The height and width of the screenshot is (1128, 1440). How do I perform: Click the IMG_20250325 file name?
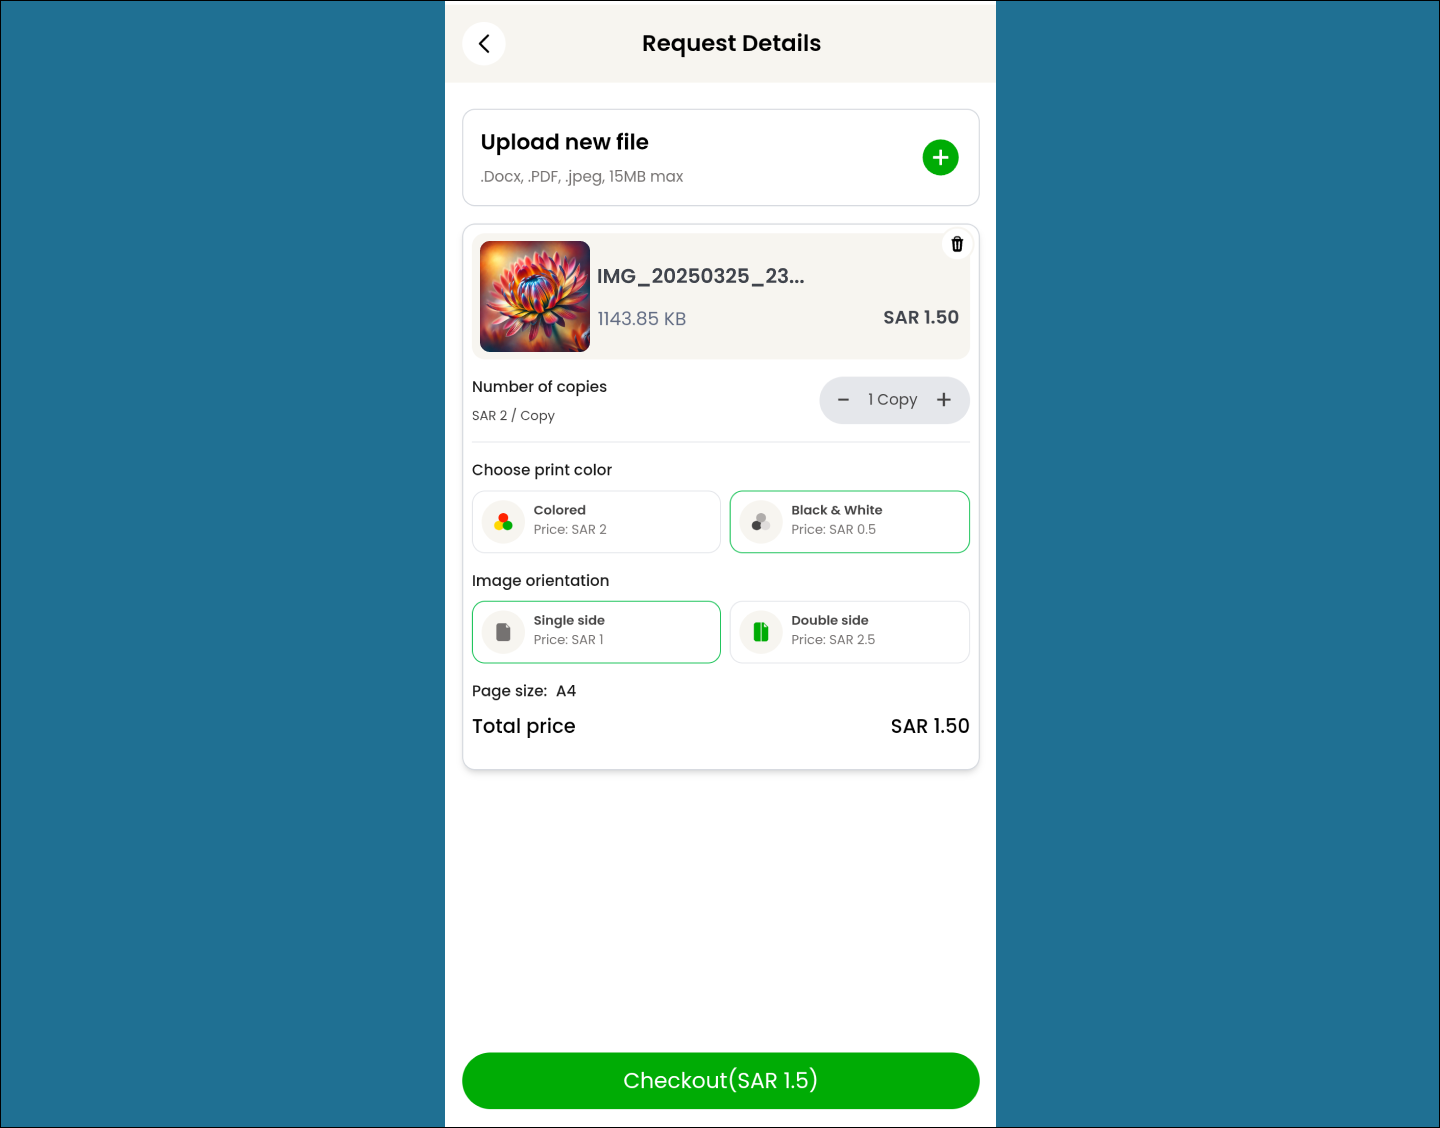700,277
